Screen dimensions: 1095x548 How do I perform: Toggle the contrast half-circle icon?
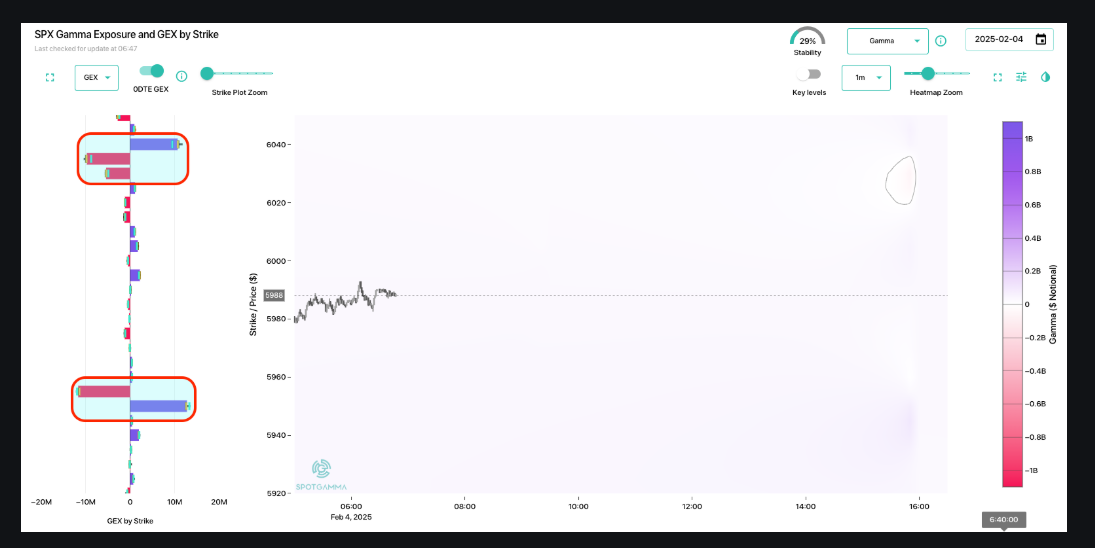[x=1045, y=77]
